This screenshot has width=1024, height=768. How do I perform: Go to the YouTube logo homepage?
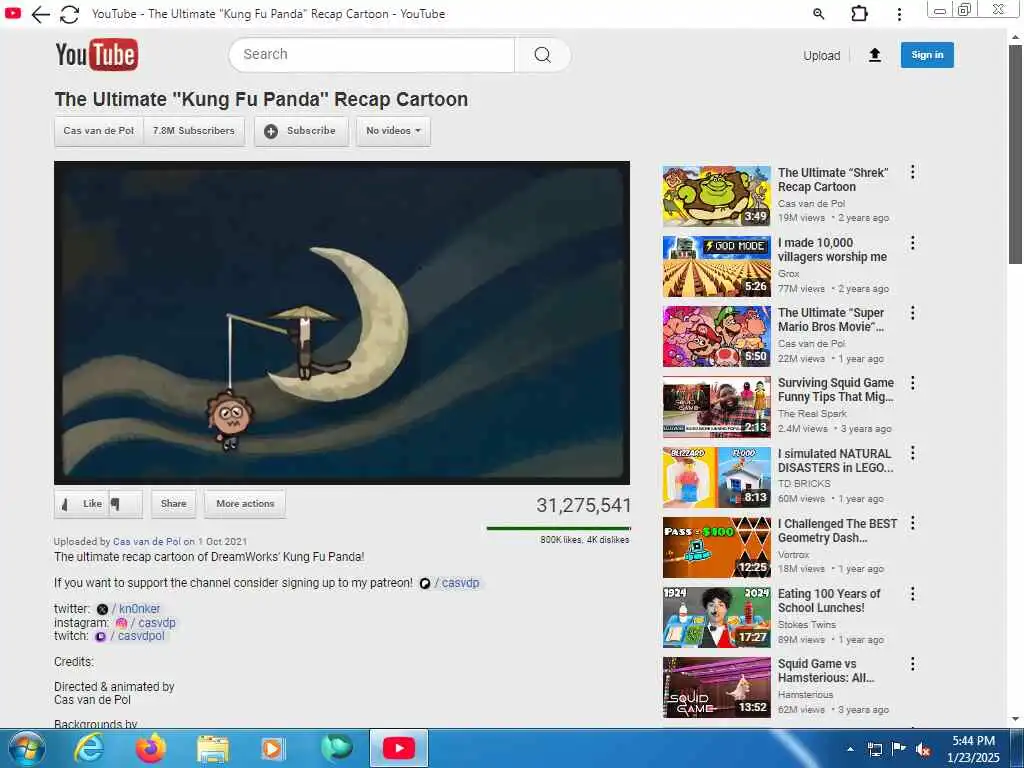point(97,55)
